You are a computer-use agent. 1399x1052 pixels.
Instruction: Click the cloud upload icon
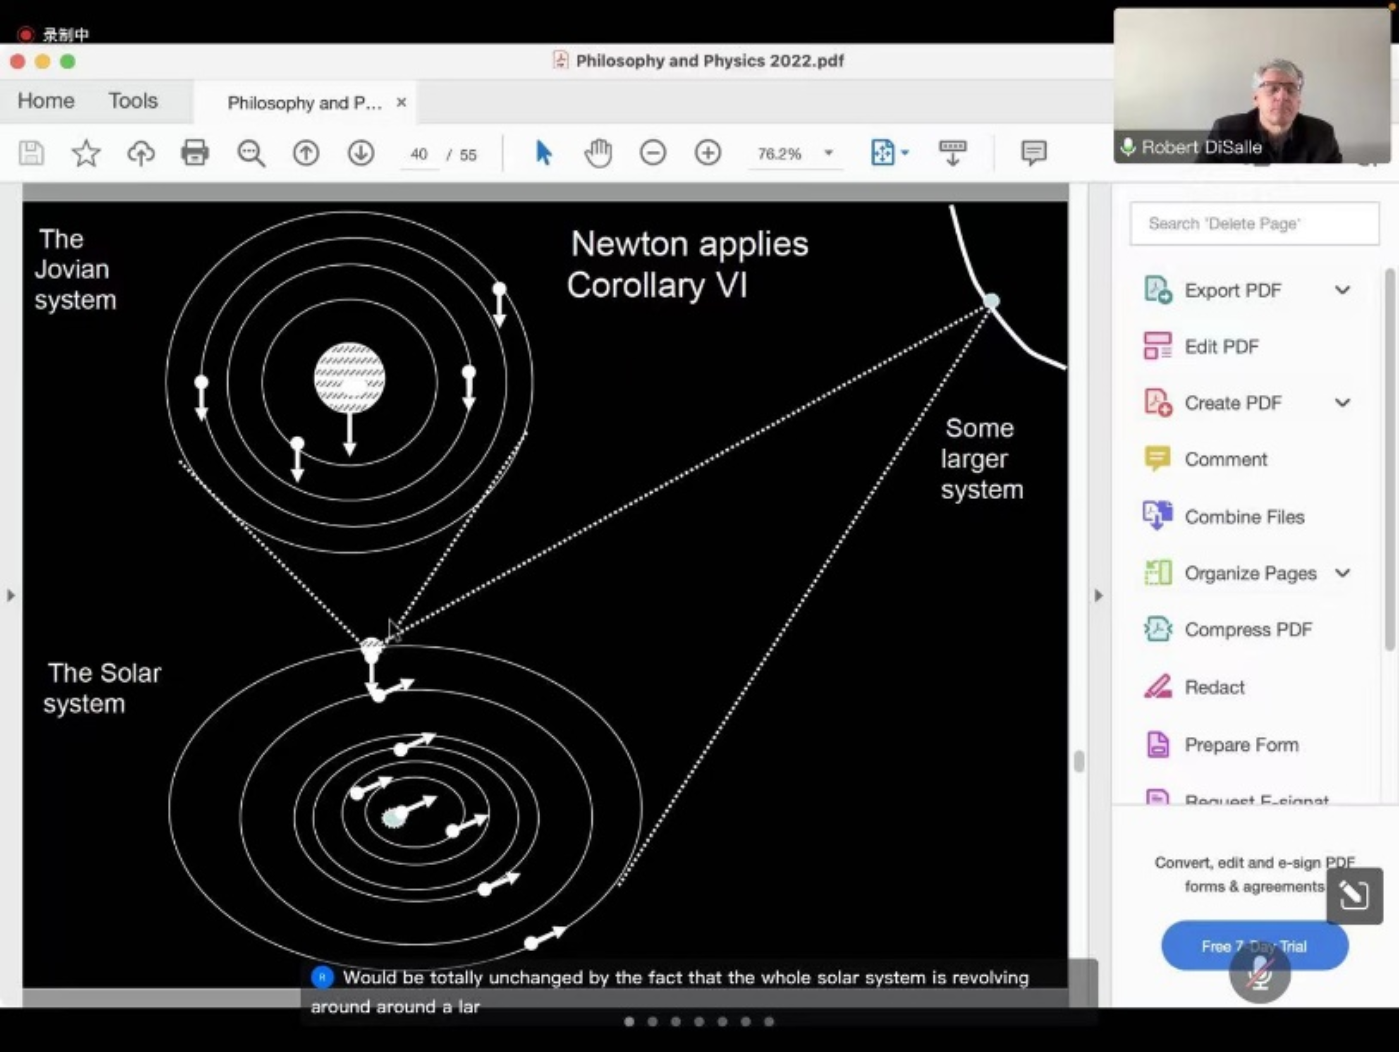141,153
